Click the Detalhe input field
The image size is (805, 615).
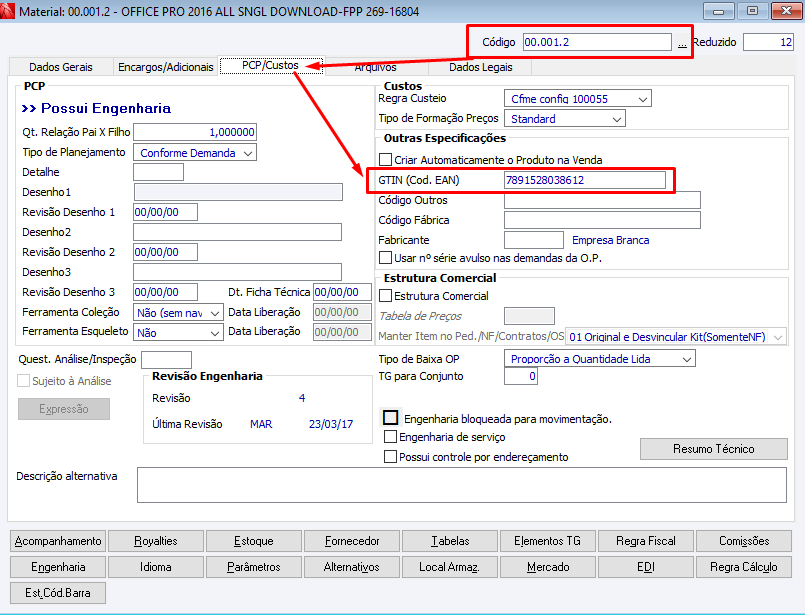tap(159, 172)
